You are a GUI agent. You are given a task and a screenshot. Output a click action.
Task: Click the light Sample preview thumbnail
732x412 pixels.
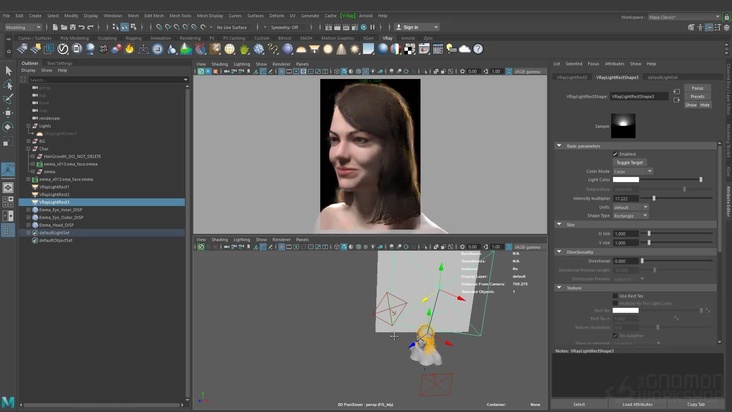point(623,126)
